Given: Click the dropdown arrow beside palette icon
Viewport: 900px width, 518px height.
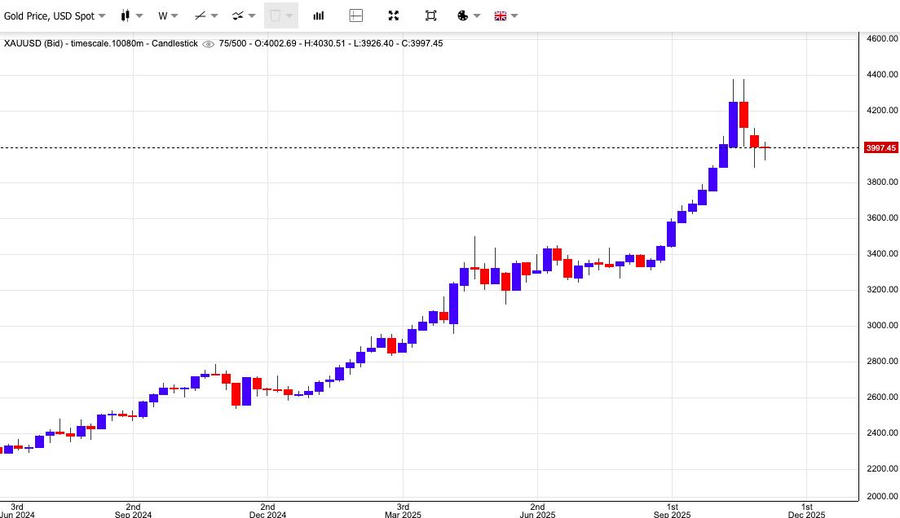Looking at the screenshot, I should point(477,16).
